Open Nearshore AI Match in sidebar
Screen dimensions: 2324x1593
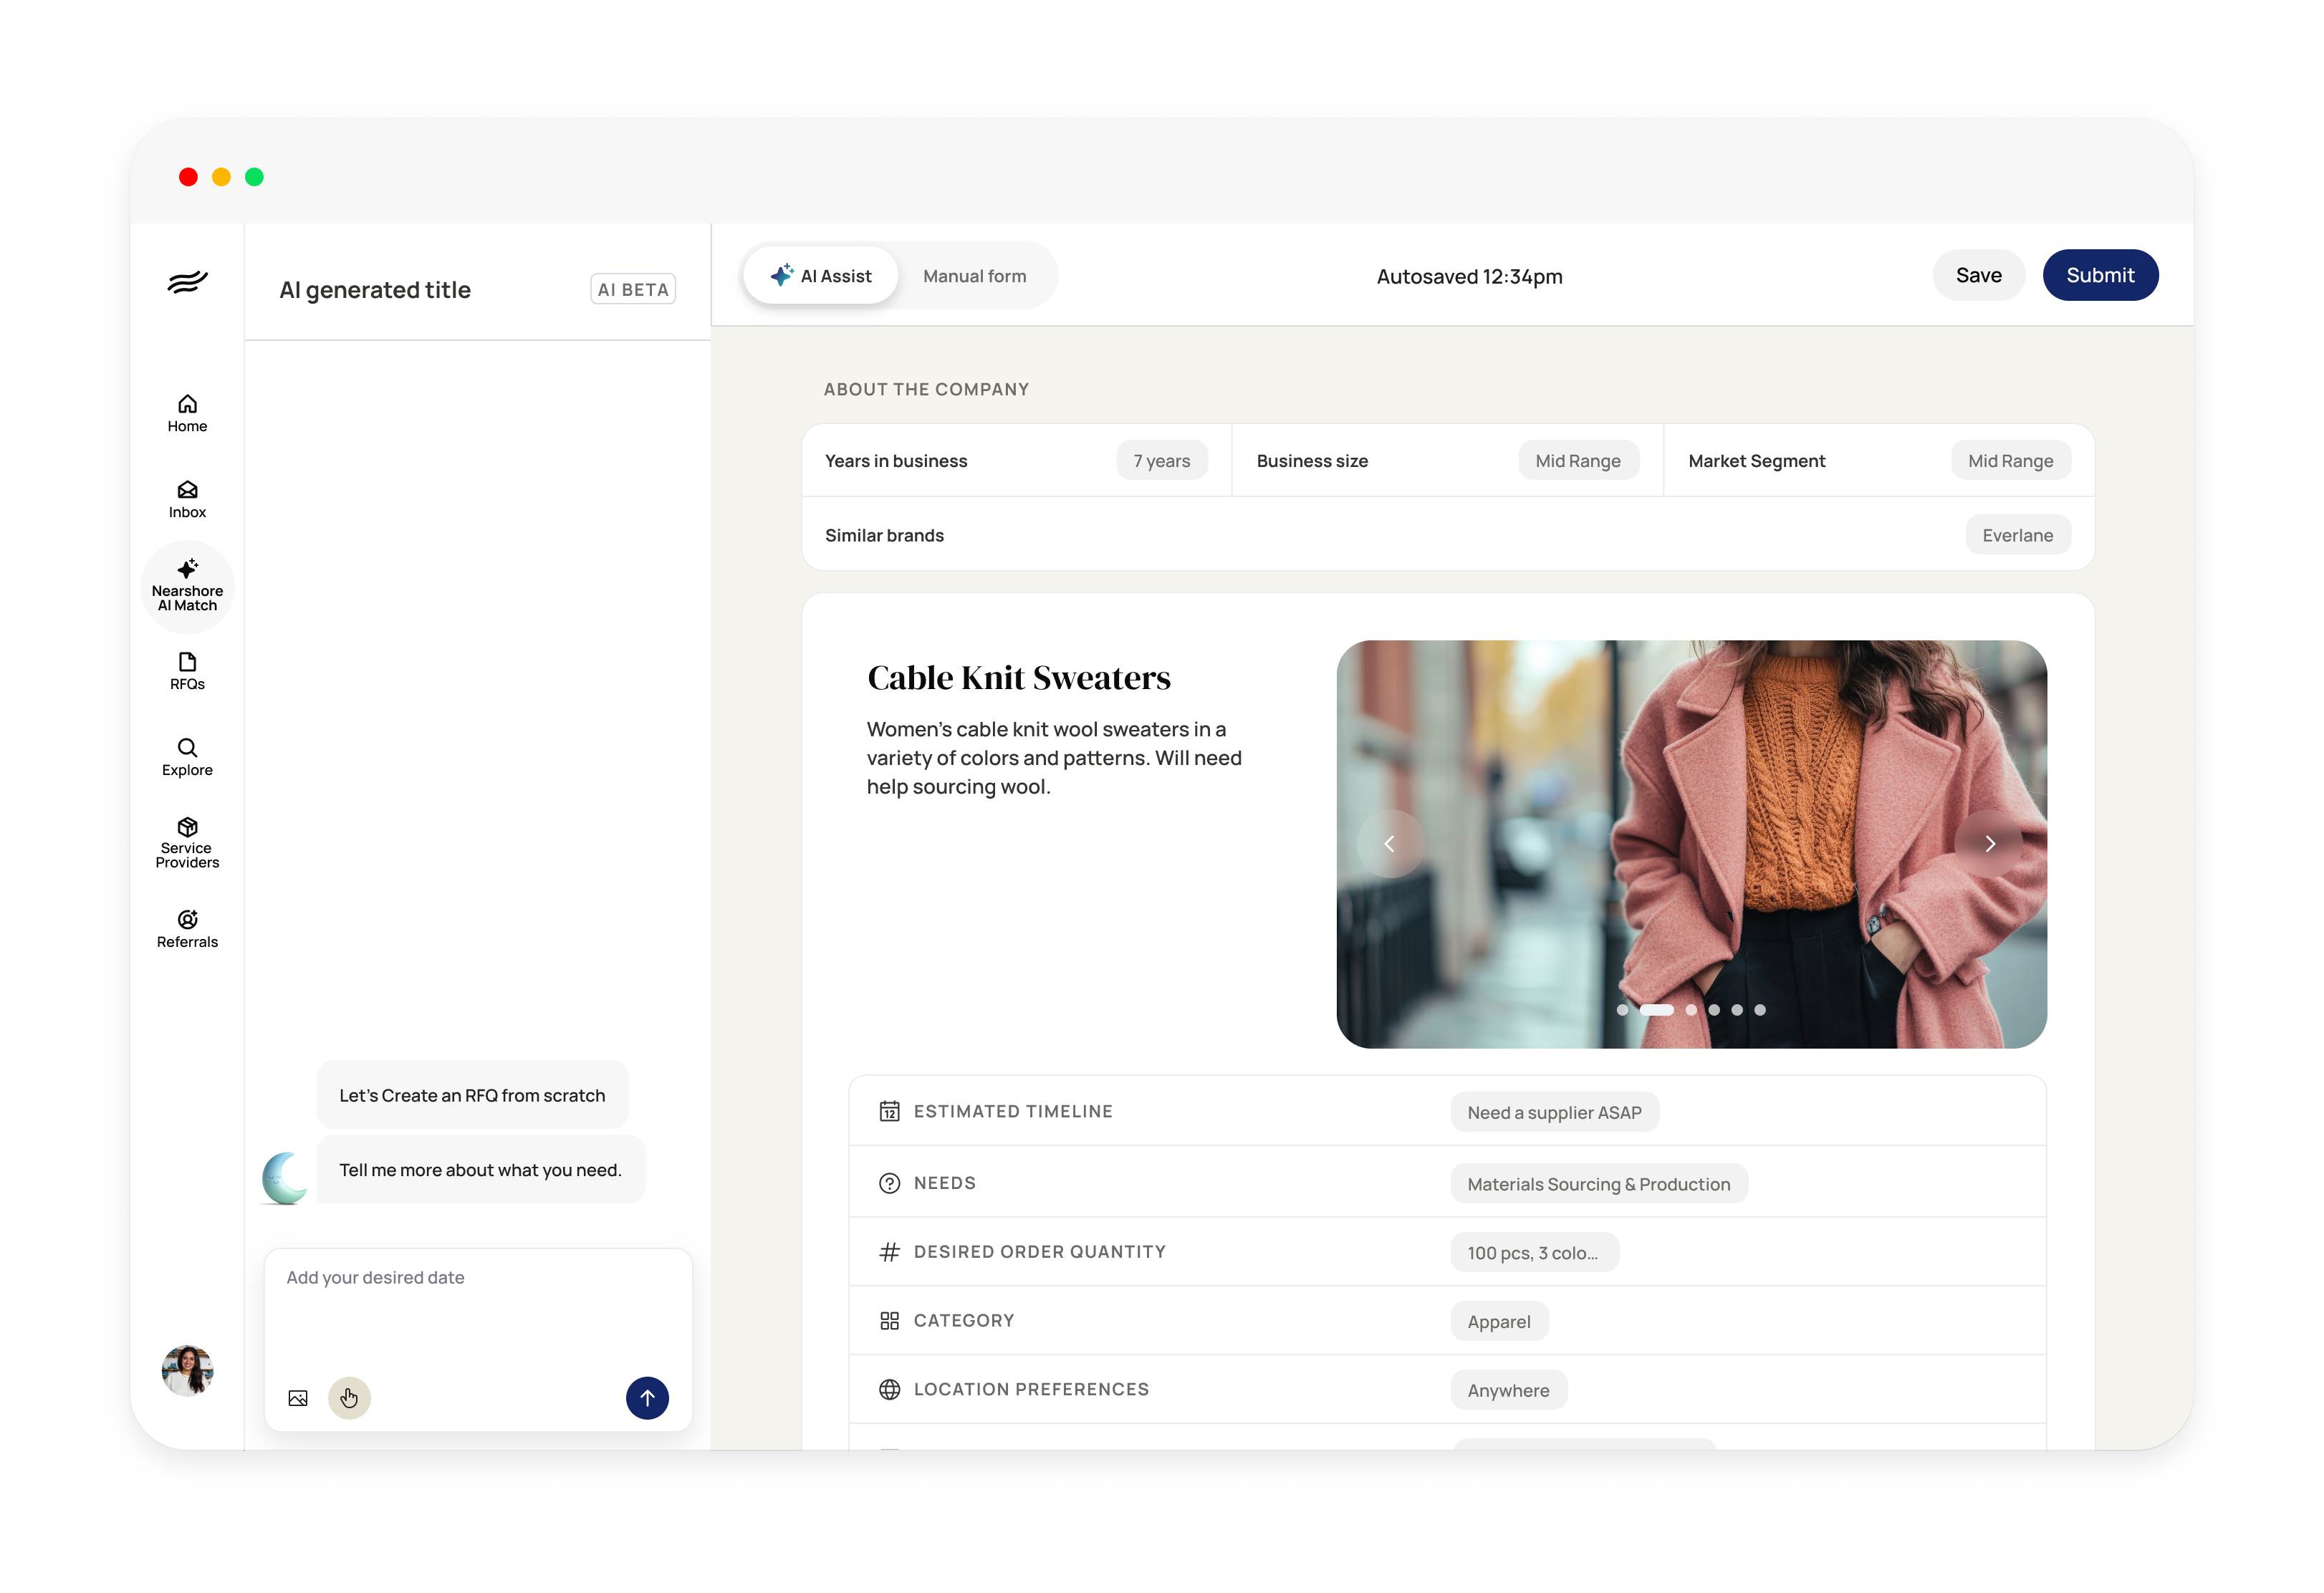(x=187, y=586)
